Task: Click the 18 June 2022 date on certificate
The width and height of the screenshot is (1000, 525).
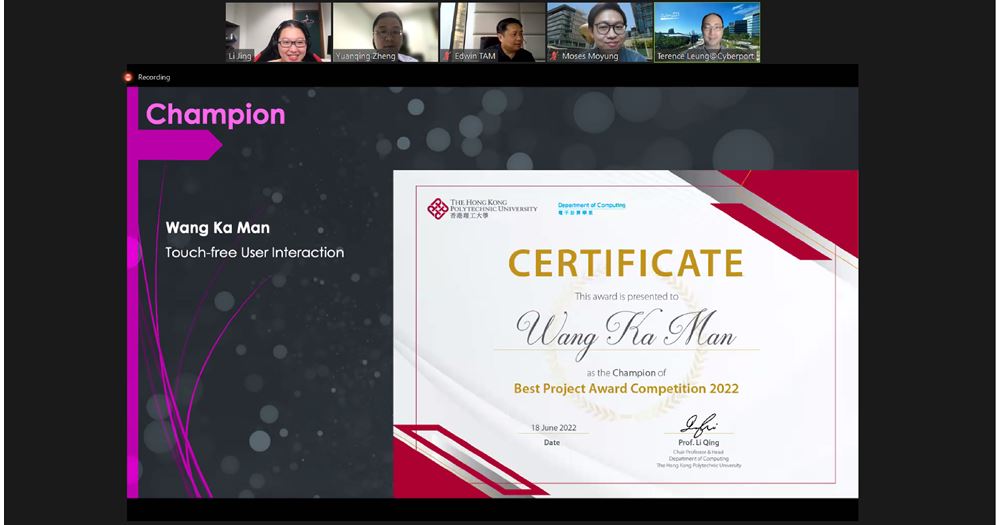Action: tap(552, 427)
